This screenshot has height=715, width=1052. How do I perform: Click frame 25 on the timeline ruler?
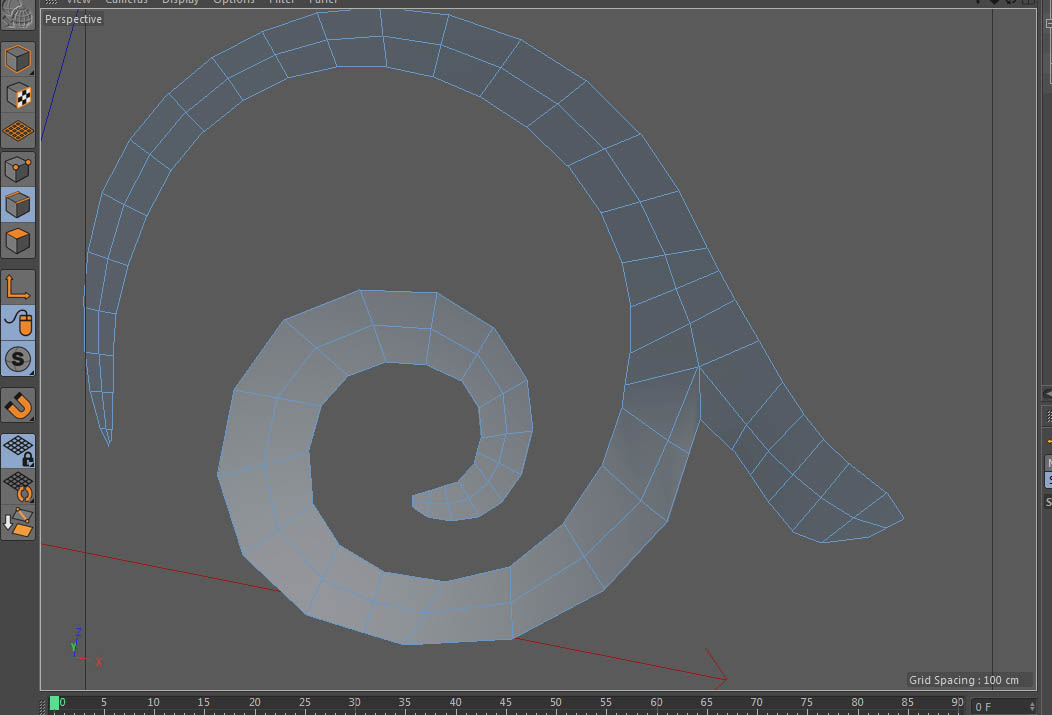(305, 702)
